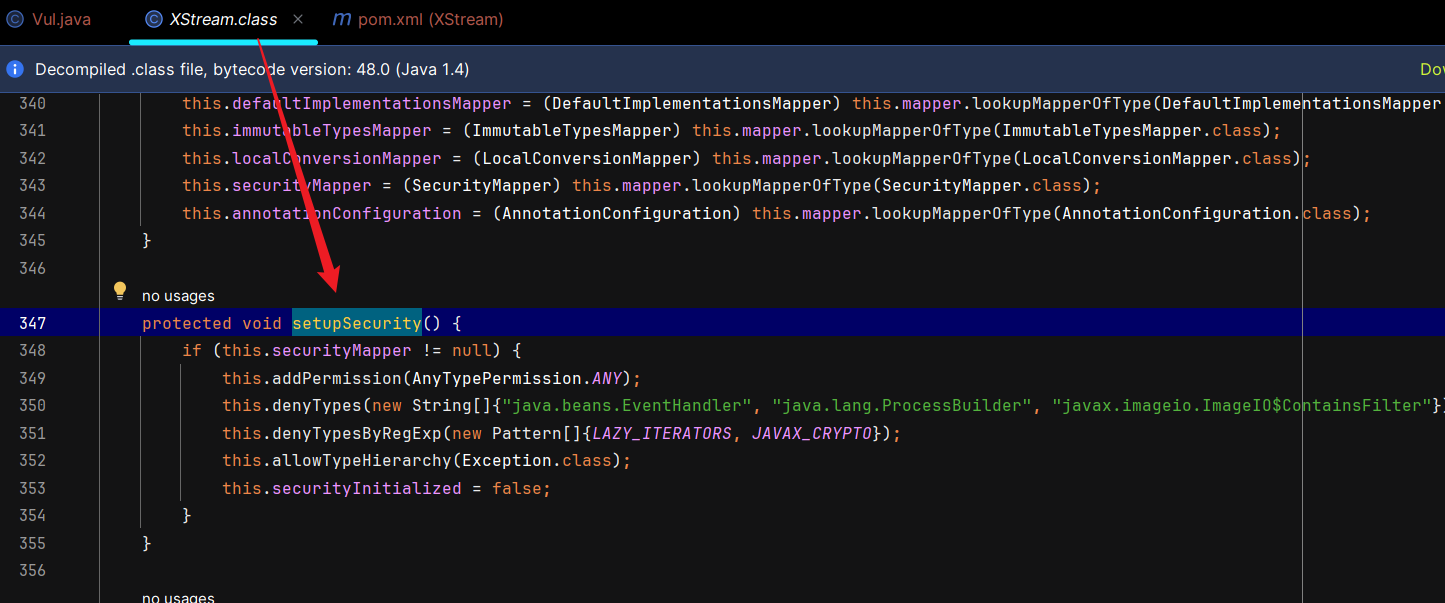Click JAVAX_CRYPTO constant on line 351
This screenshot has height=603, width=1445.
(811, 433)
